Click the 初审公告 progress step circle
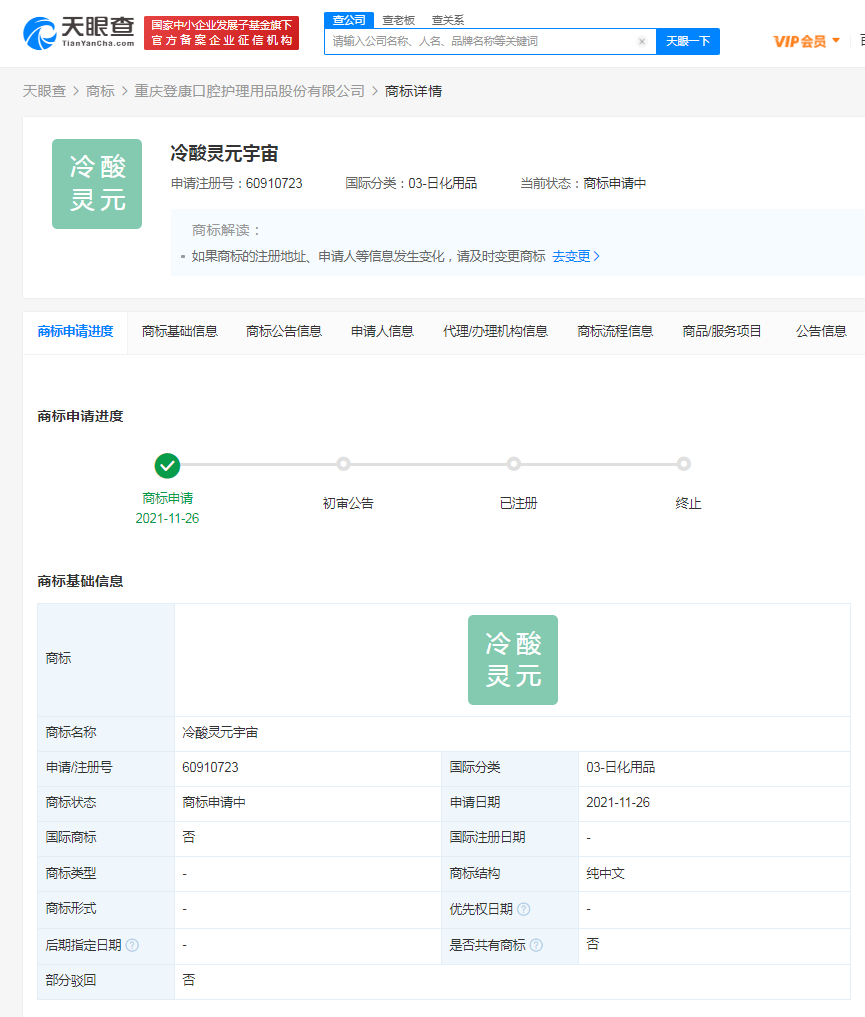The width and height of the screenshot is (865, 1017). click(x=343, y=464)
